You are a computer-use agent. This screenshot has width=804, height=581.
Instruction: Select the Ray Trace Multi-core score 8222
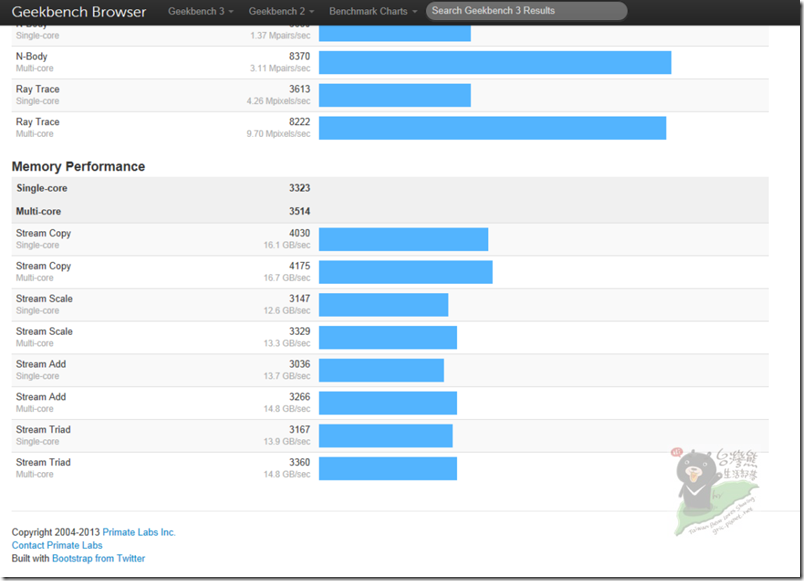pyautogui.click(x=299, y=122)
